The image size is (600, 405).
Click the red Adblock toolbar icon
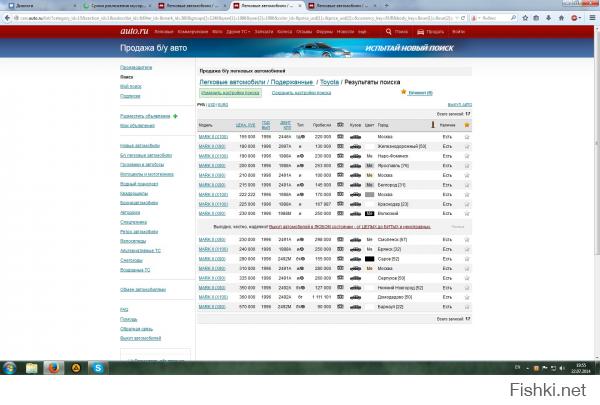pyautogui.click(x=574, y=18)
